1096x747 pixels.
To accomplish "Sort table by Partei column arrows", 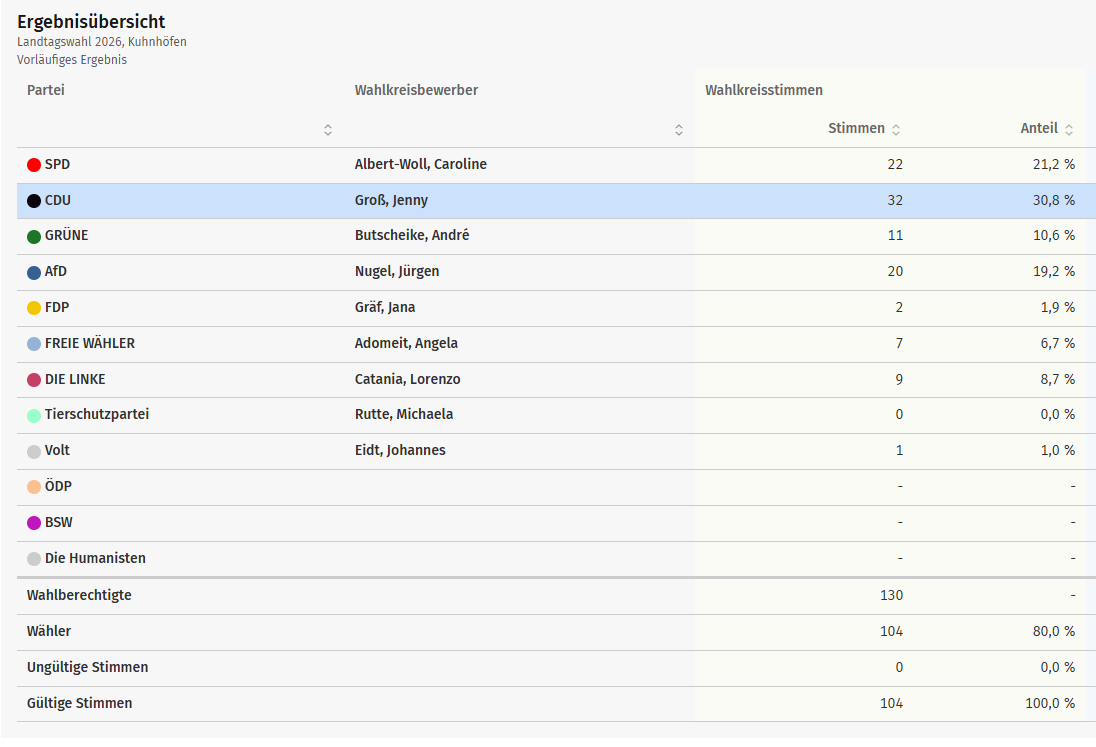I will pos(328,130).
